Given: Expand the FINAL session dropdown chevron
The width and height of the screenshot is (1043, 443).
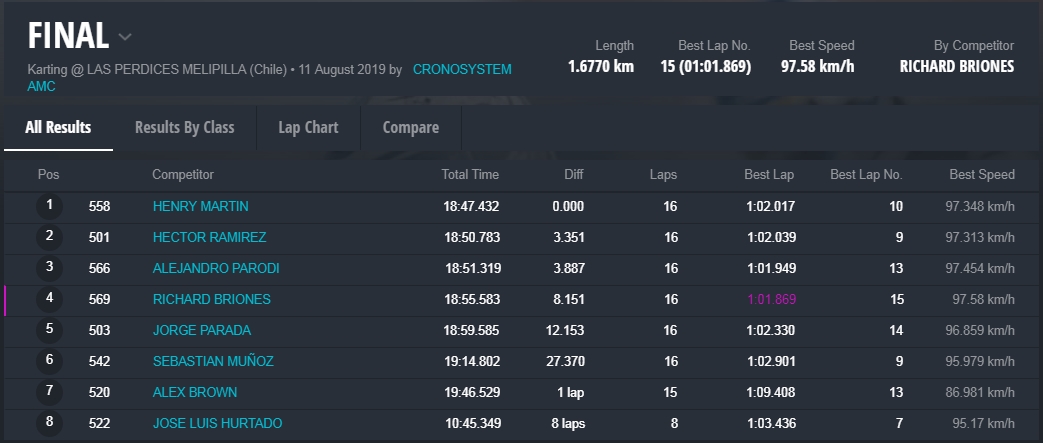Looking at the screenshot, I should (125, 38).
